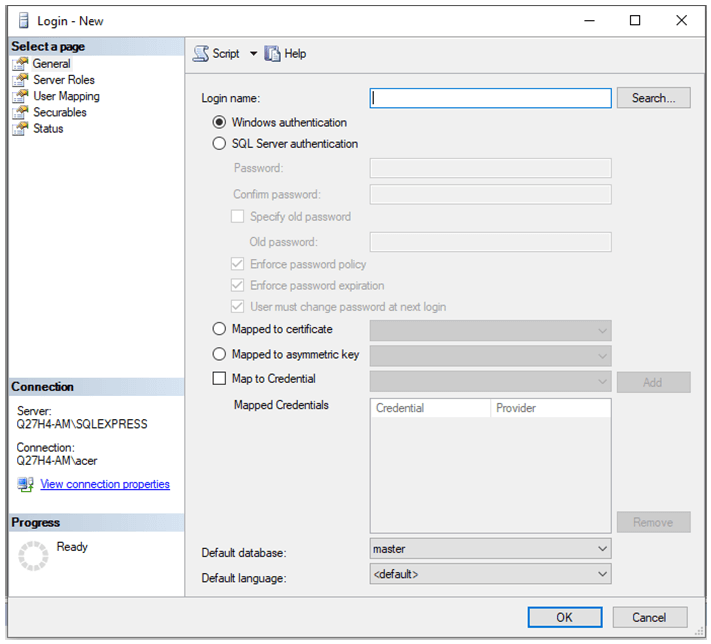The width and height of the screenshot is (711, 644).
Task: Choose Mapped to certificate option
Action: tap(220, 329)
